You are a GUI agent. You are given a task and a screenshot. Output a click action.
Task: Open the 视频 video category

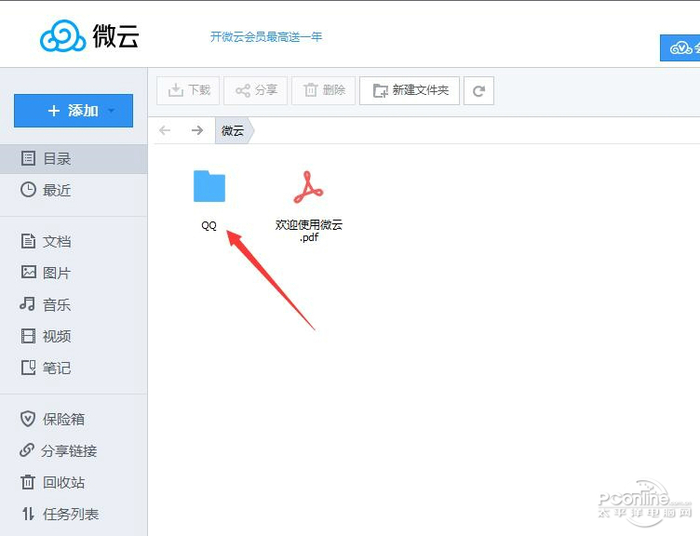tap(74, 336)
